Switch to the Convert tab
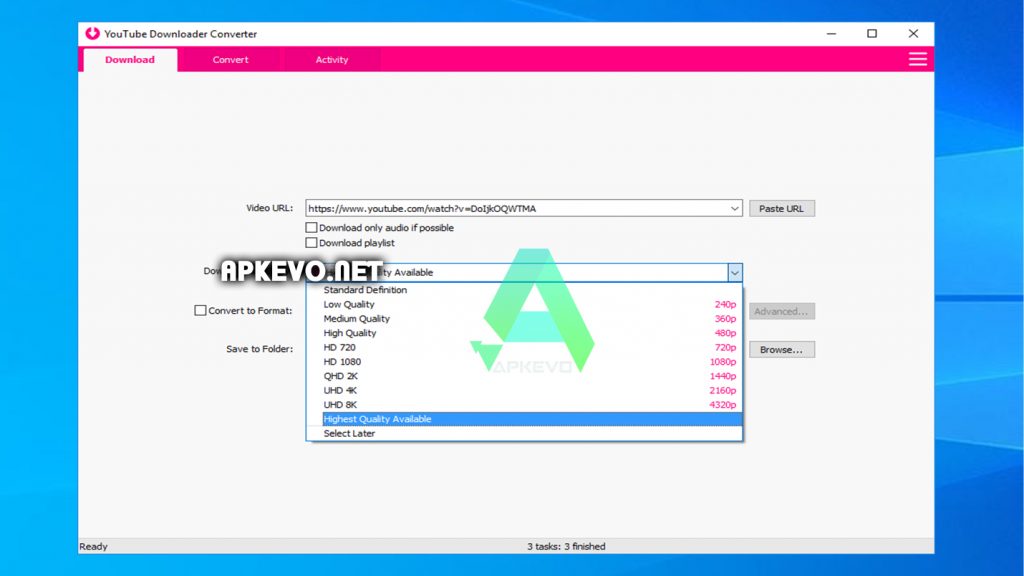This screenshot has height=576, width=1024. pyautogui.click(x=231, y=59)
